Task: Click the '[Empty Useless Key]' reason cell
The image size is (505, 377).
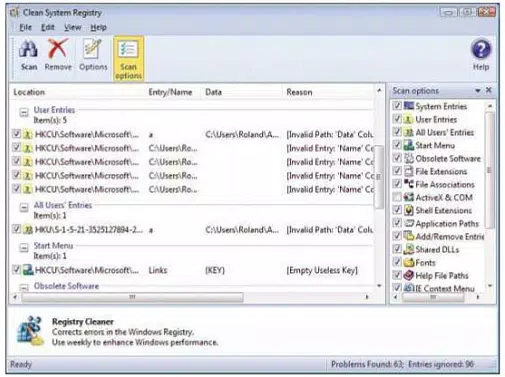Action: [322, 270]
